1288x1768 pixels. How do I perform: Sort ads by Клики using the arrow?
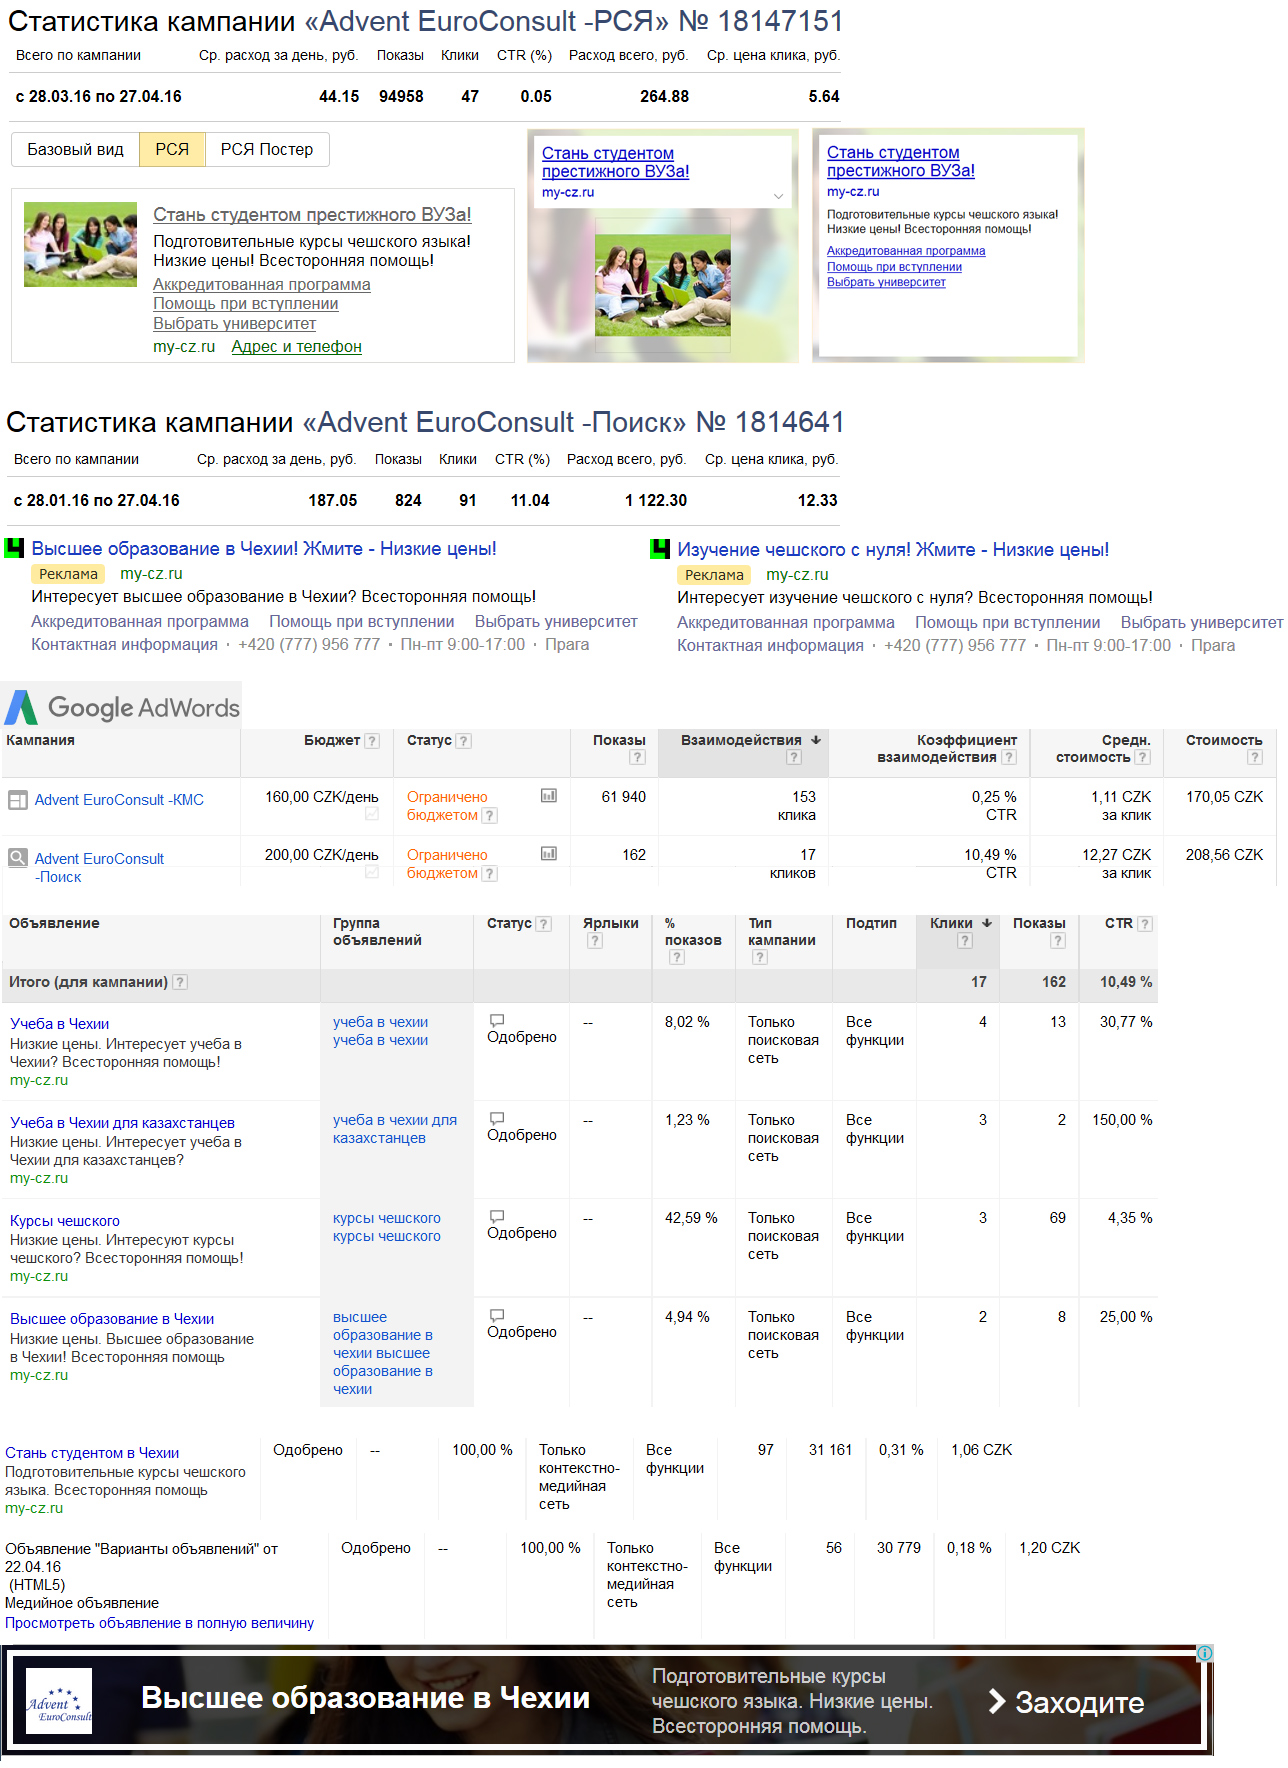click(987, 923)
